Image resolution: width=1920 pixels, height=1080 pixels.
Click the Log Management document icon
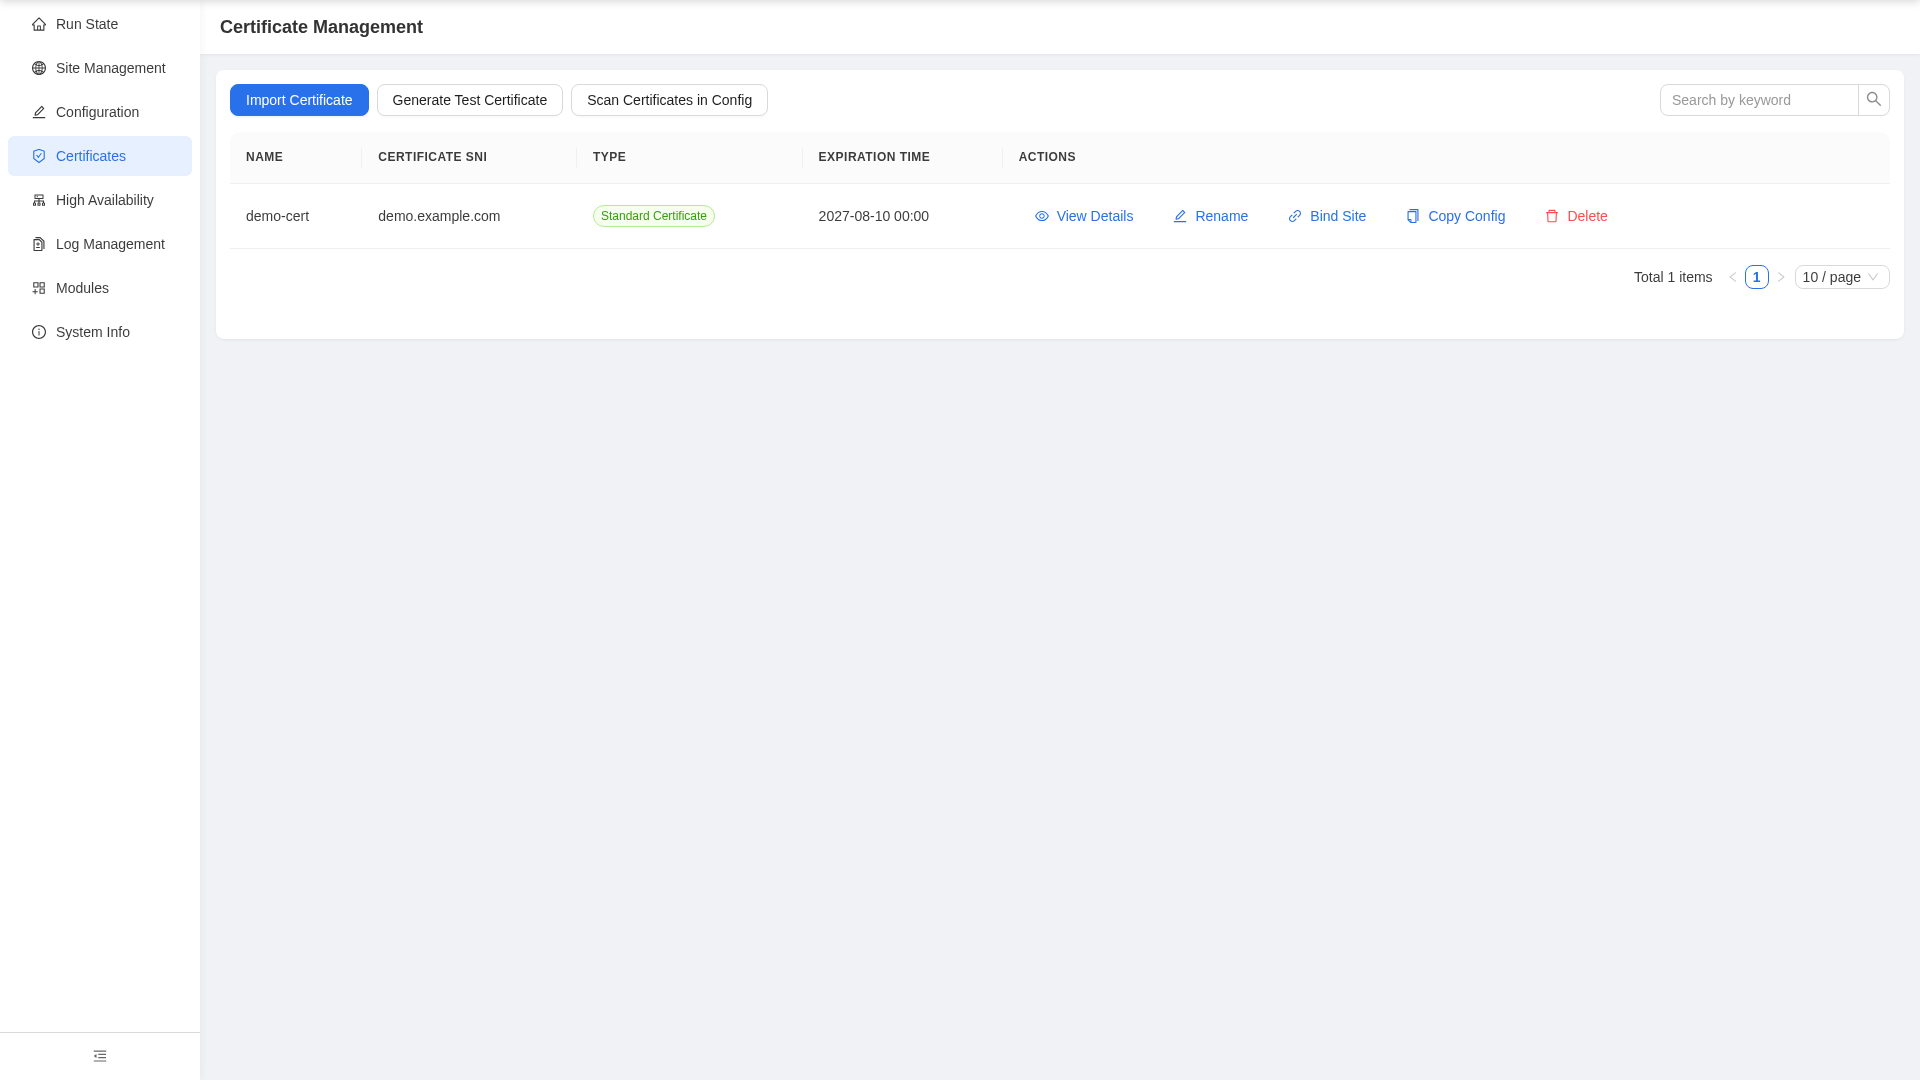click(39, 244)
